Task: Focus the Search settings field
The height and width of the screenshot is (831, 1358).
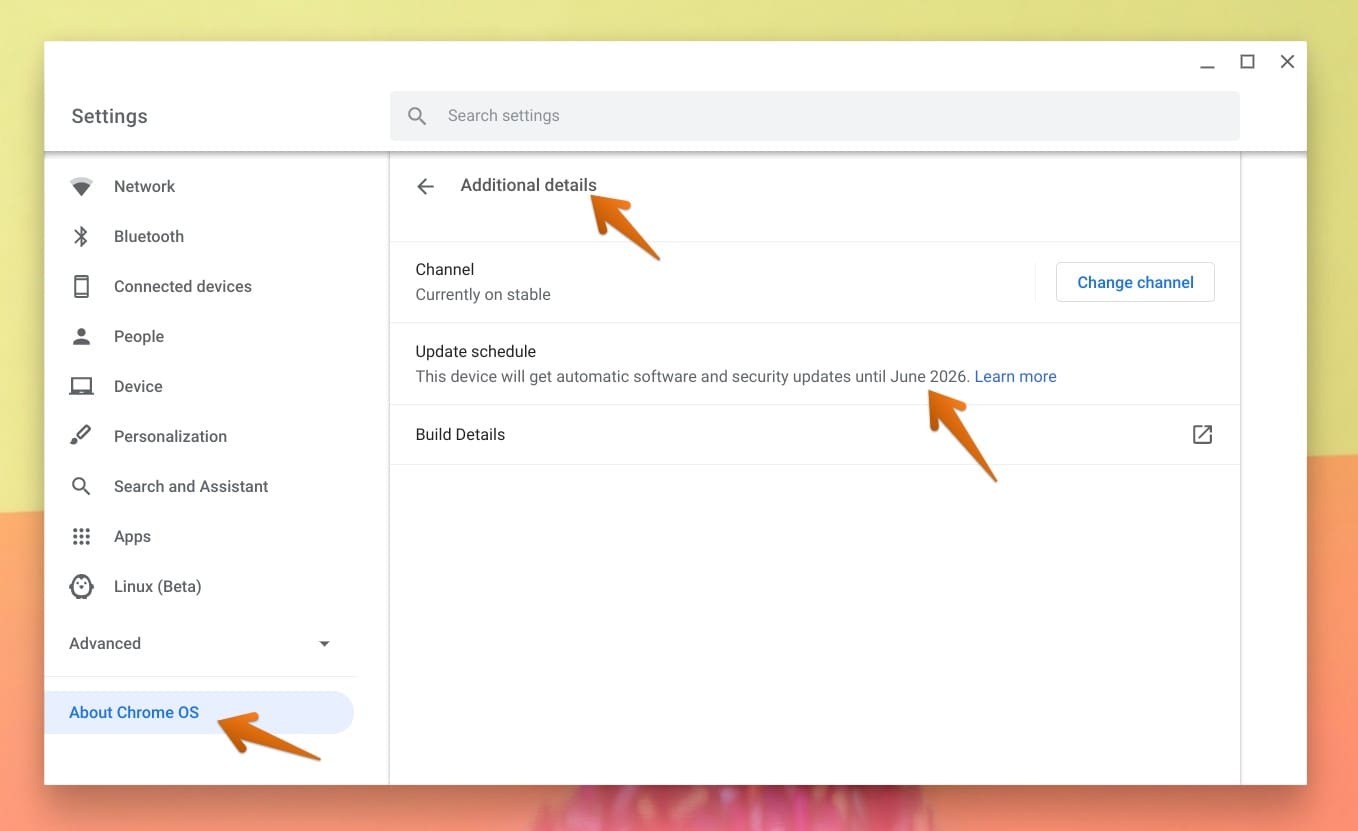Action: pos(814,116)
